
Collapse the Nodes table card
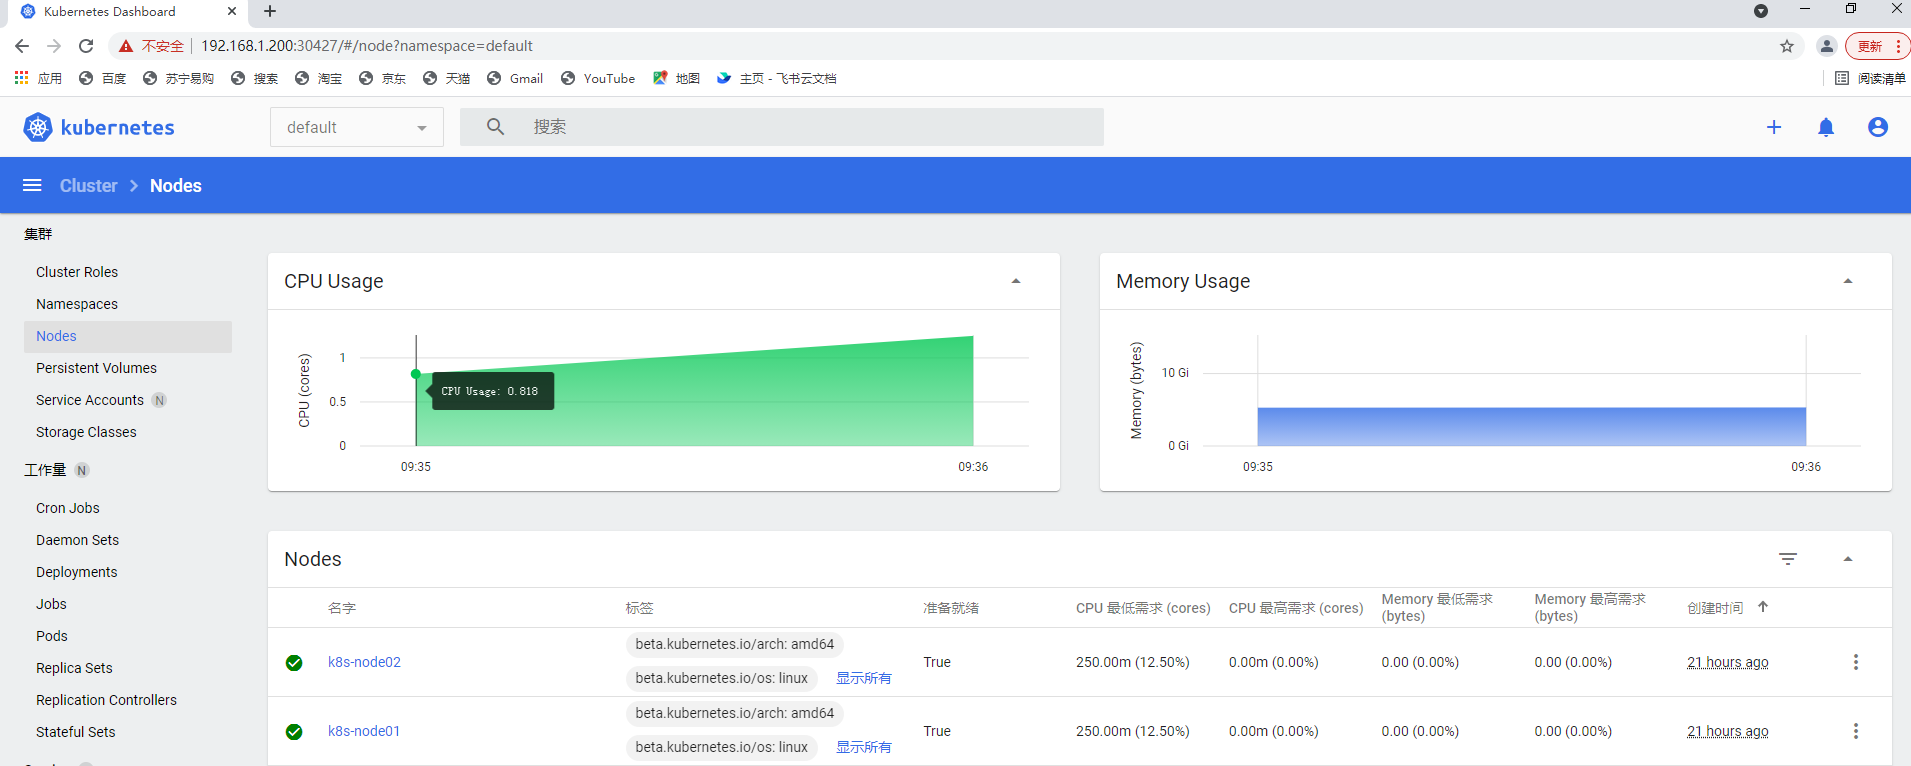tap(1848, 559)
